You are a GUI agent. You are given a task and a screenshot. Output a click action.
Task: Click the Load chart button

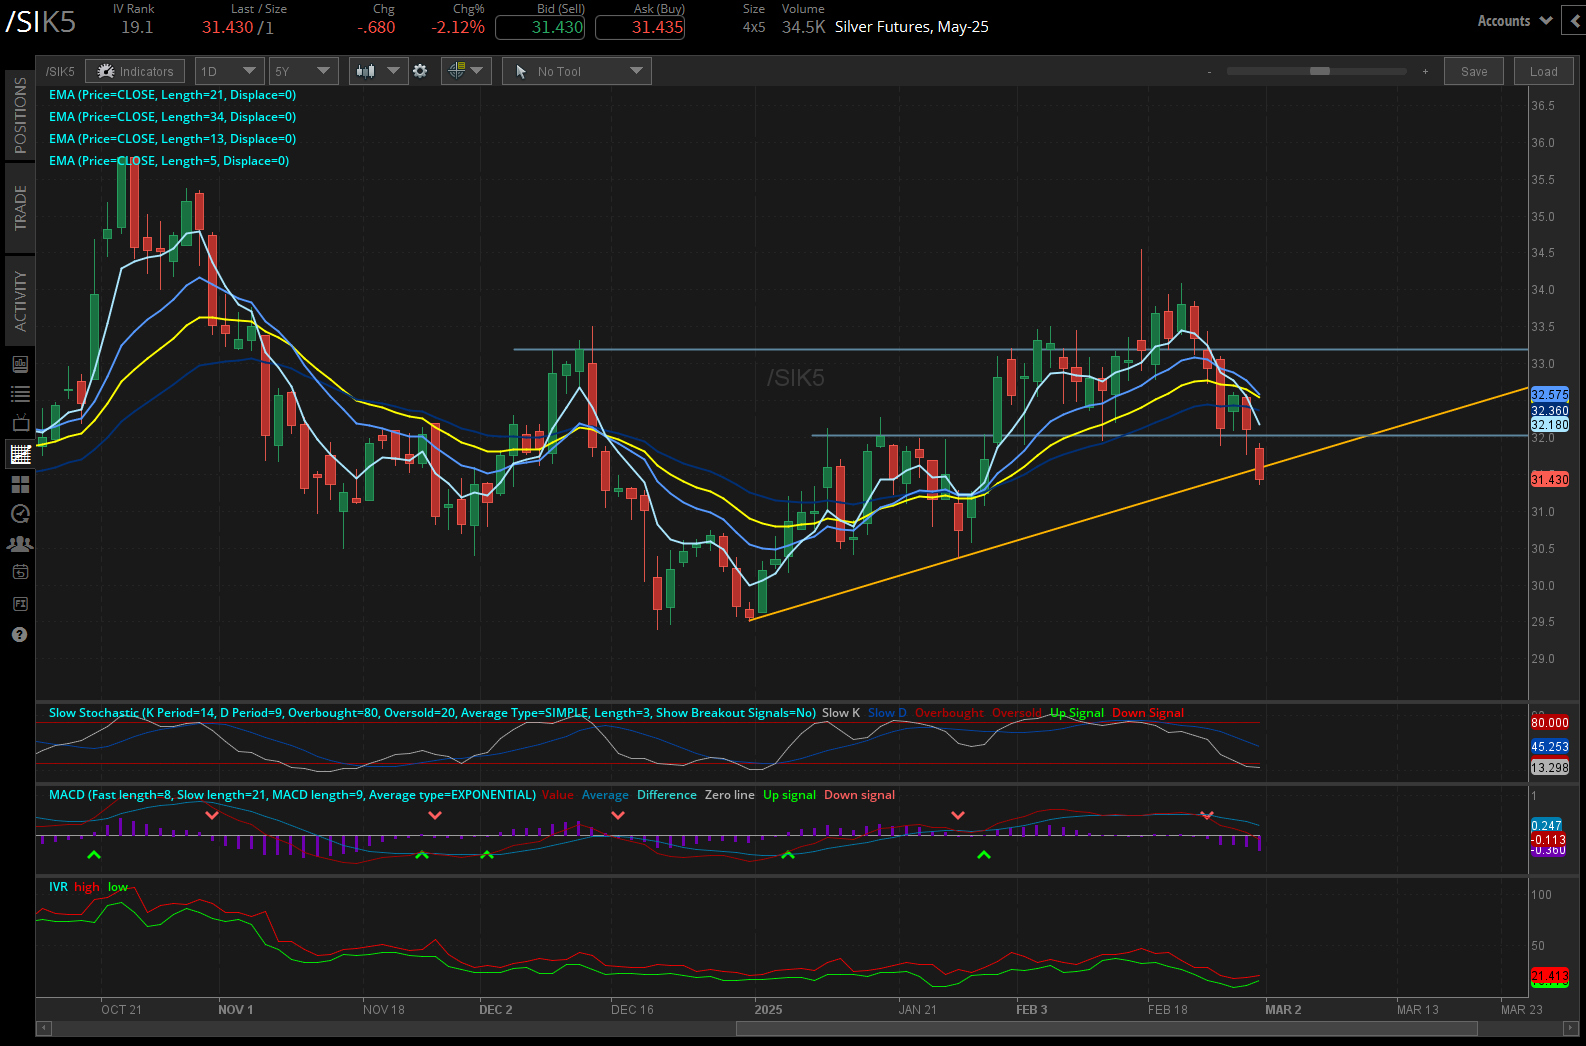(x=1544, y=71)
